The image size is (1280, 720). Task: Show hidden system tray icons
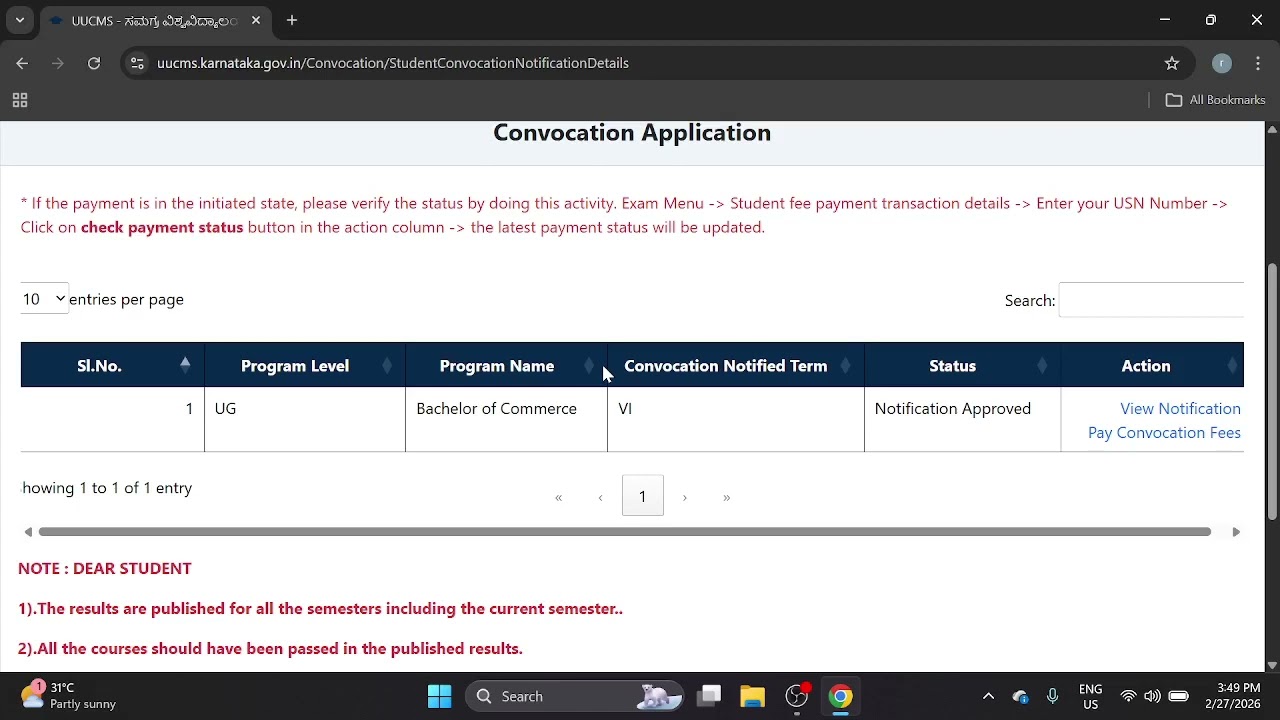pyautogui.click(x=988, y=696)
